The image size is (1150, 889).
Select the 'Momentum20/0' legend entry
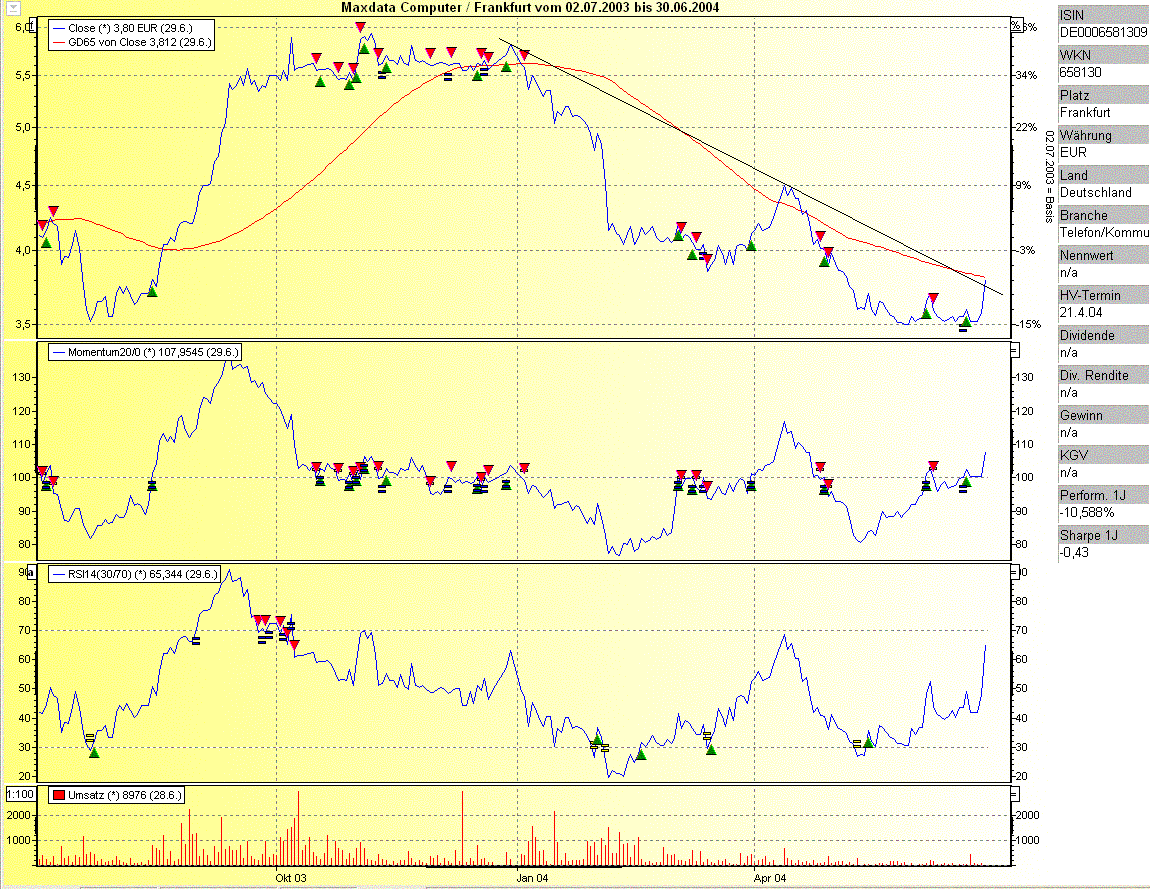point(144,353)
